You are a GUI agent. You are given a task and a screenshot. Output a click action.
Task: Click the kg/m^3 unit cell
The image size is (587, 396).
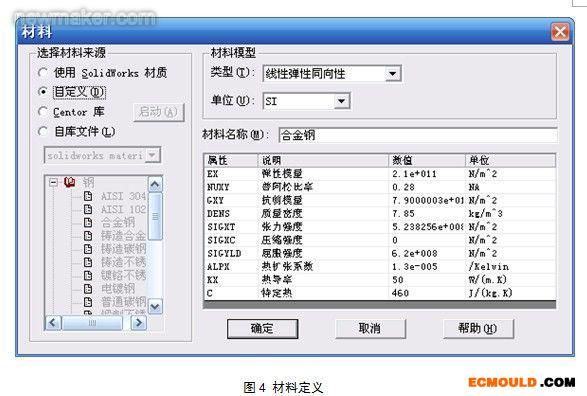[x=486, y=214]
